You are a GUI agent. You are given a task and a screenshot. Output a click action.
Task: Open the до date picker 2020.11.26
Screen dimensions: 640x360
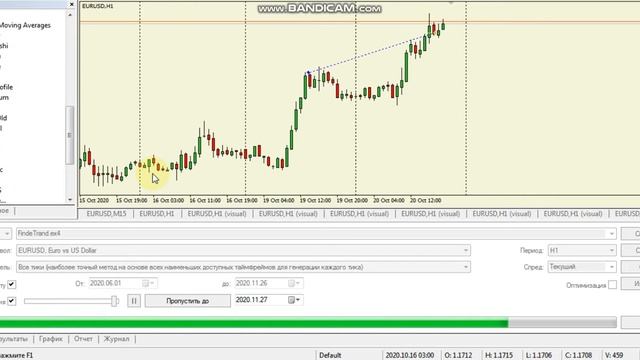294,283
